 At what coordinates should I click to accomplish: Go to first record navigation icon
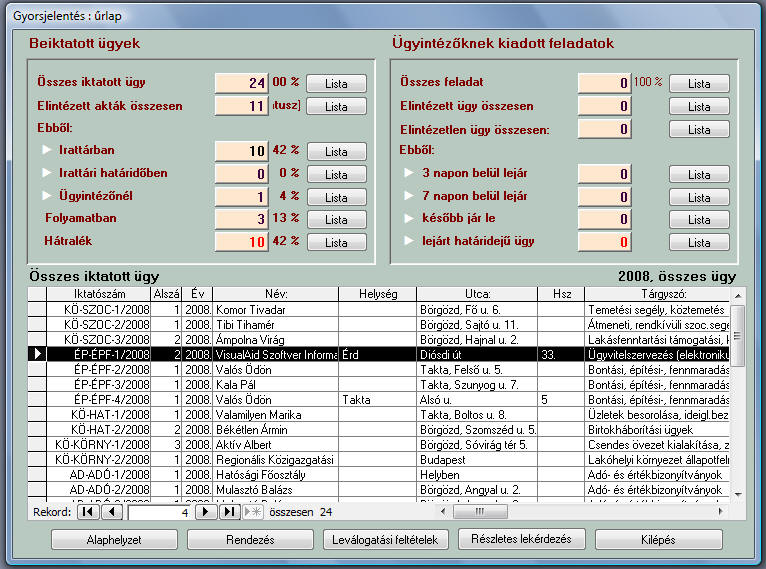coord(88,512)
